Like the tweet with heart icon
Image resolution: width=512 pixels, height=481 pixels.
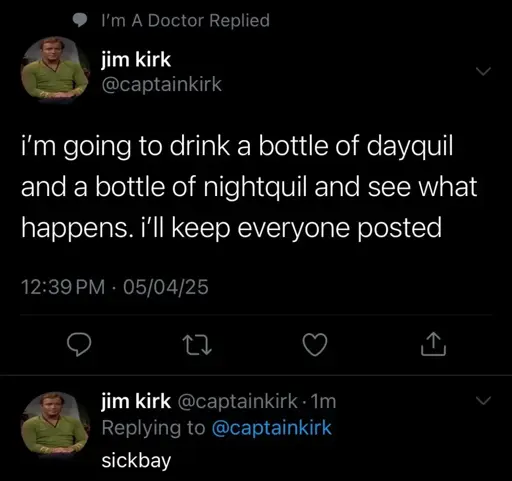pyautogui.click(x=315, y=345)
